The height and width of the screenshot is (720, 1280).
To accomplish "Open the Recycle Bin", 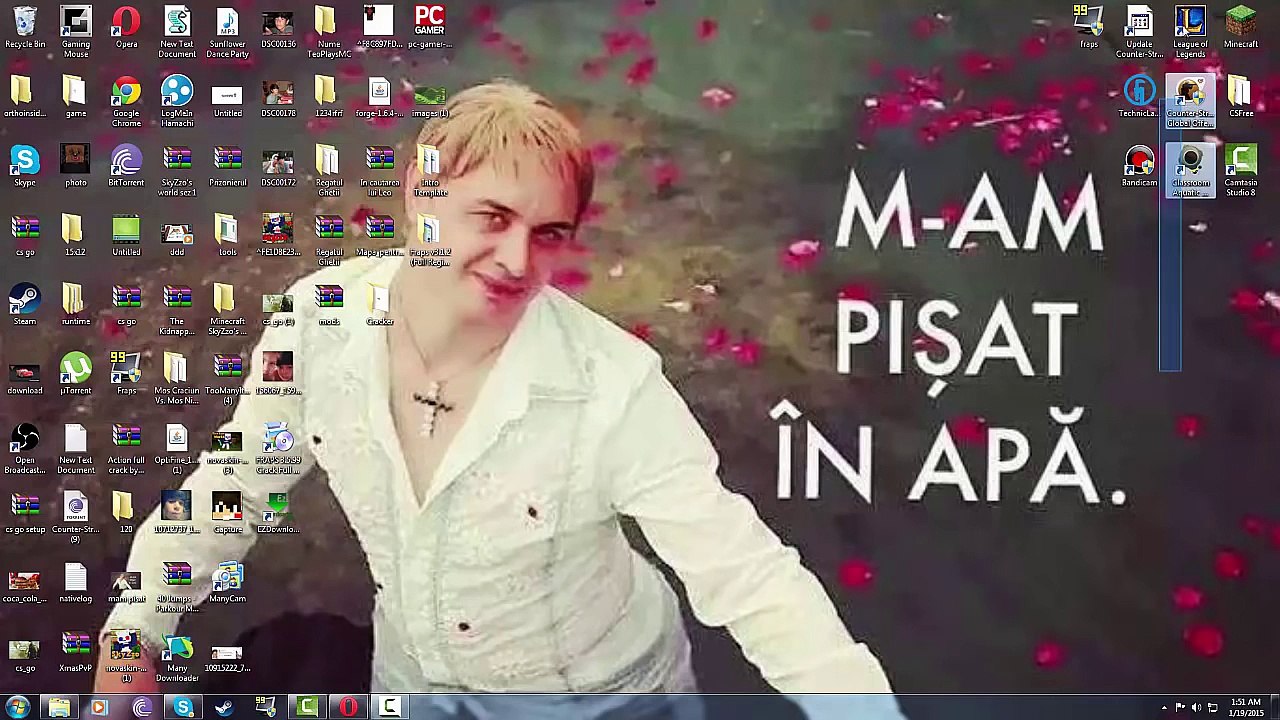I will coord(25,29).
